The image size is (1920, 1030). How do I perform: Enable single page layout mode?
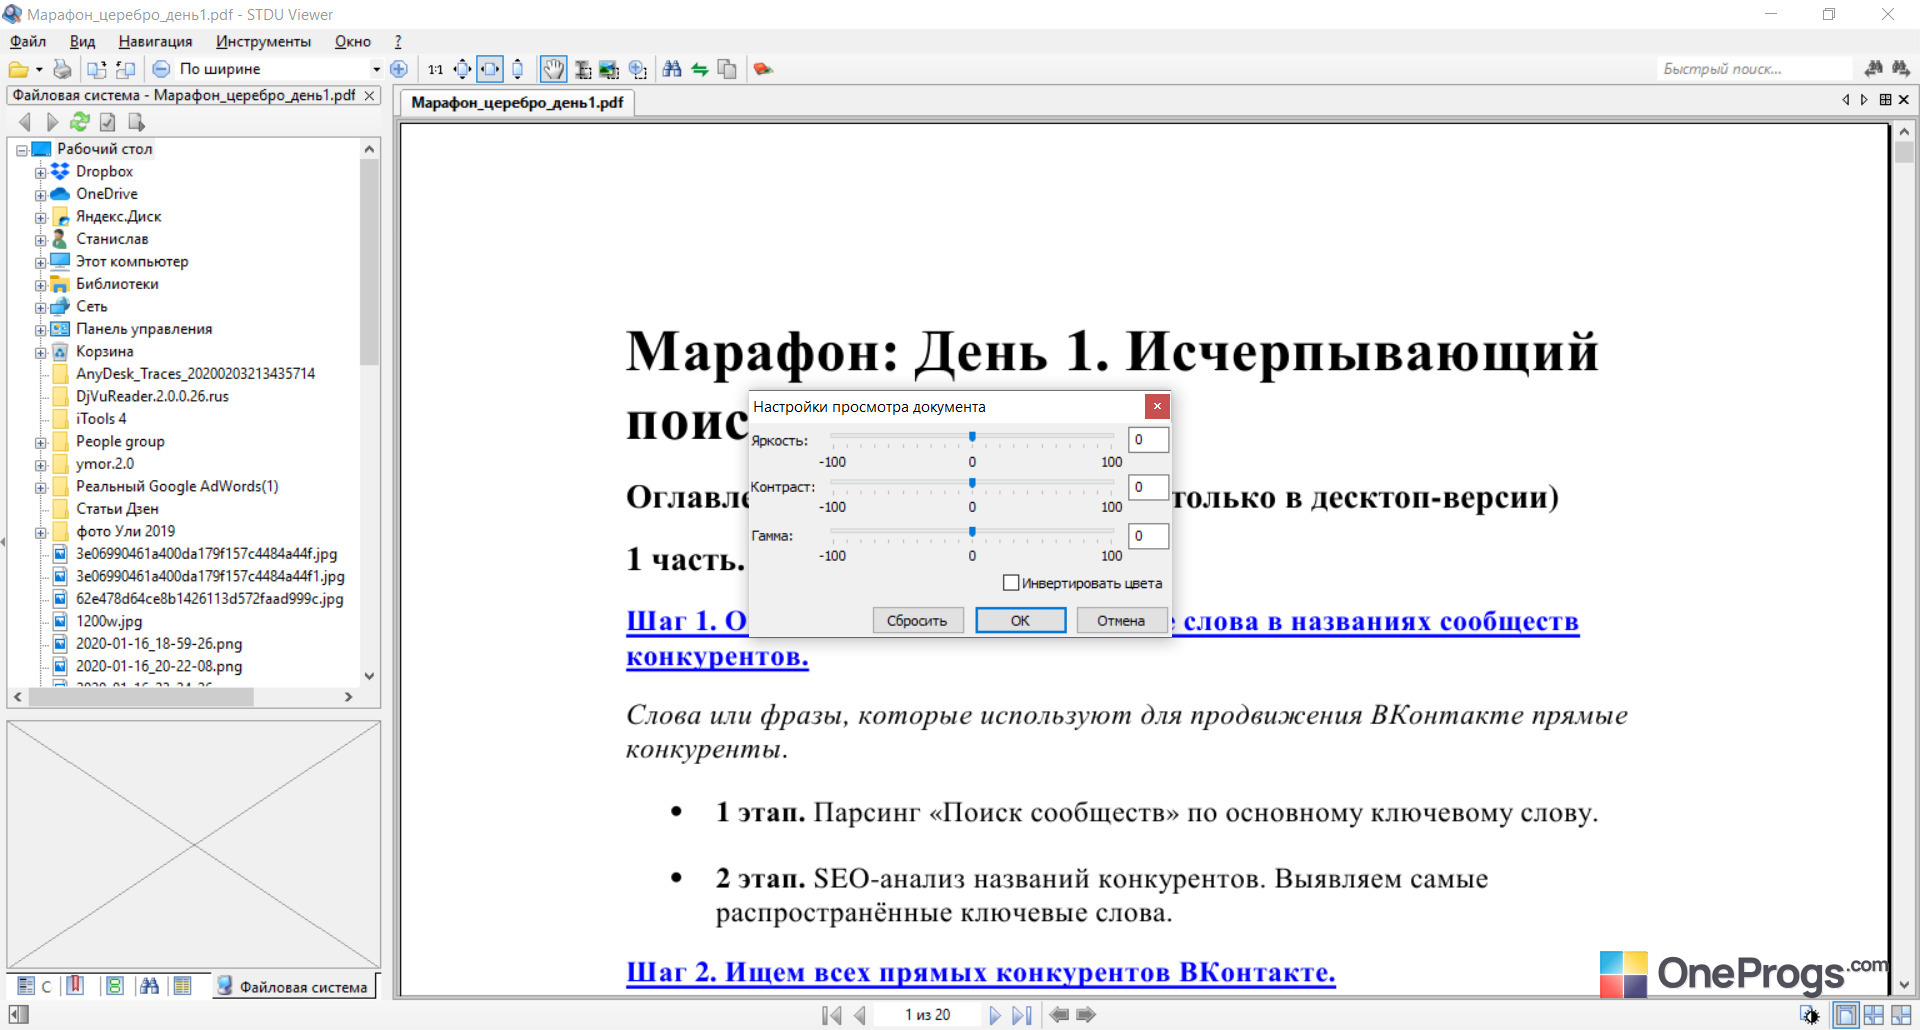point(1846,1015)
